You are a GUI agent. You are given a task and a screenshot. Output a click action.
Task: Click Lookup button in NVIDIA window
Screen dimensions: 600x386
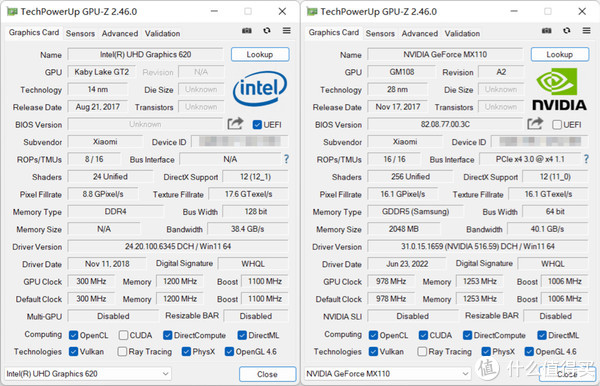pos(560,54)
